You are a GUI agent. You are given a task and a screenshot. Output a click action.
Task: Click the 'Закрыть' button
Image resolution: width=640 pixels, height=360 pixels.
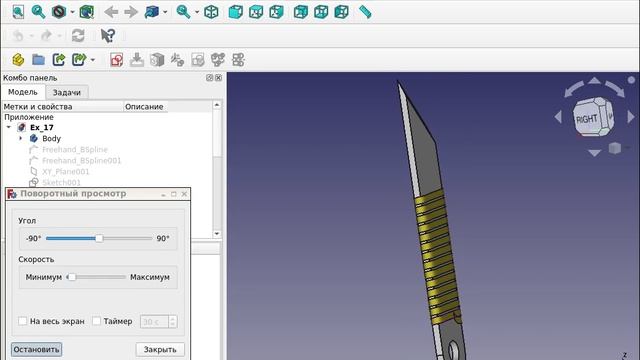pos(160,349)
